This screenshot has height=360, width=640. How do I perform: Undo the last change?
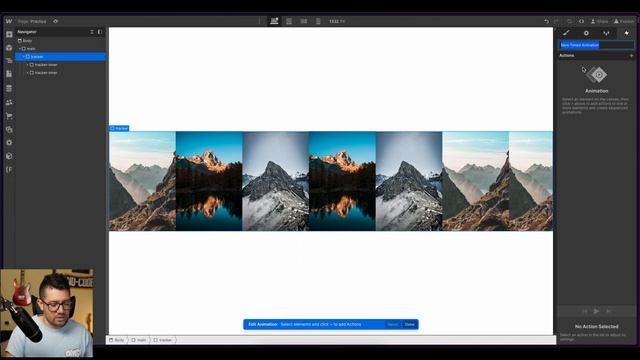click(x=546, y=21)
